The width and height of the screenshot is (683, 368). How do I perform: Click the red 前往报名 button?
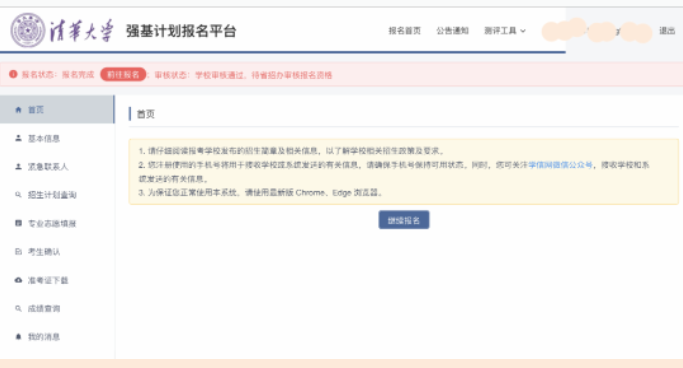pos(123,74)
